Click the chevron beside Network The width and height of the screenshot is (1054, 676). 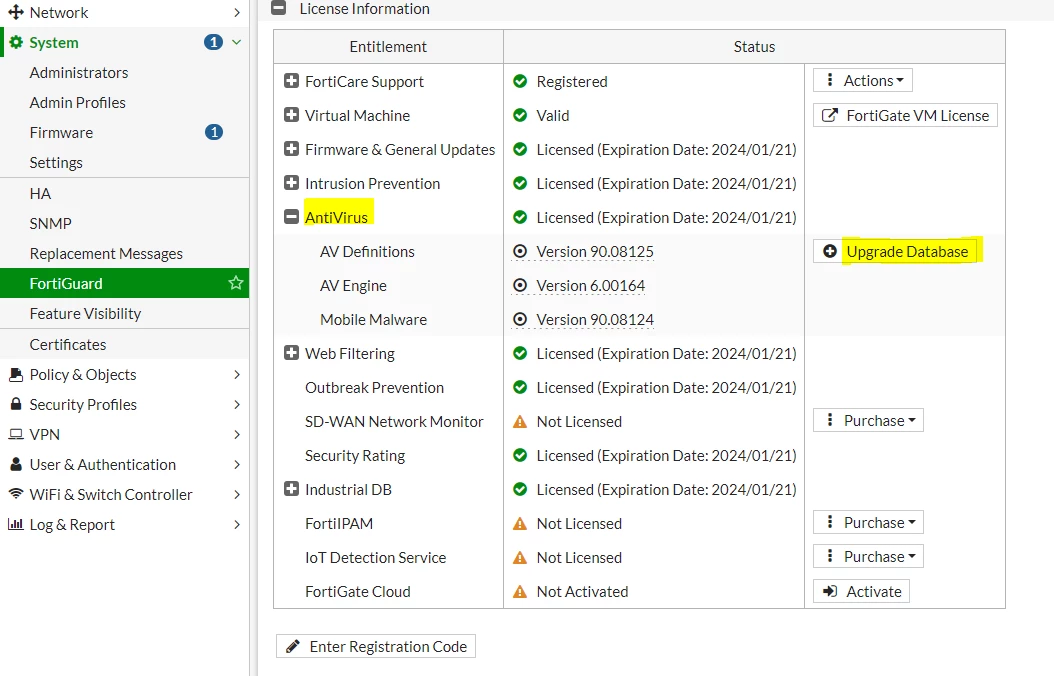237,12
